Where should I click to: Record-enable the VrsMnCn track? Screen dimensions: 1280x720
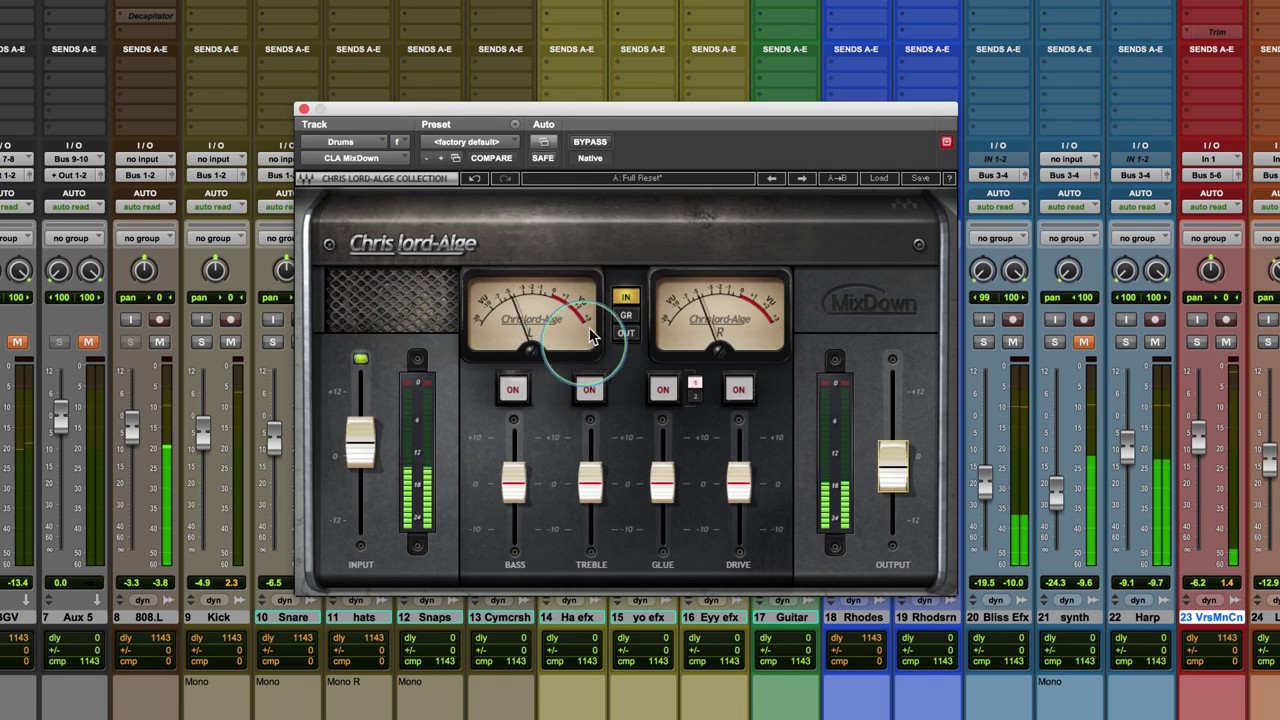coord(1225,320)
